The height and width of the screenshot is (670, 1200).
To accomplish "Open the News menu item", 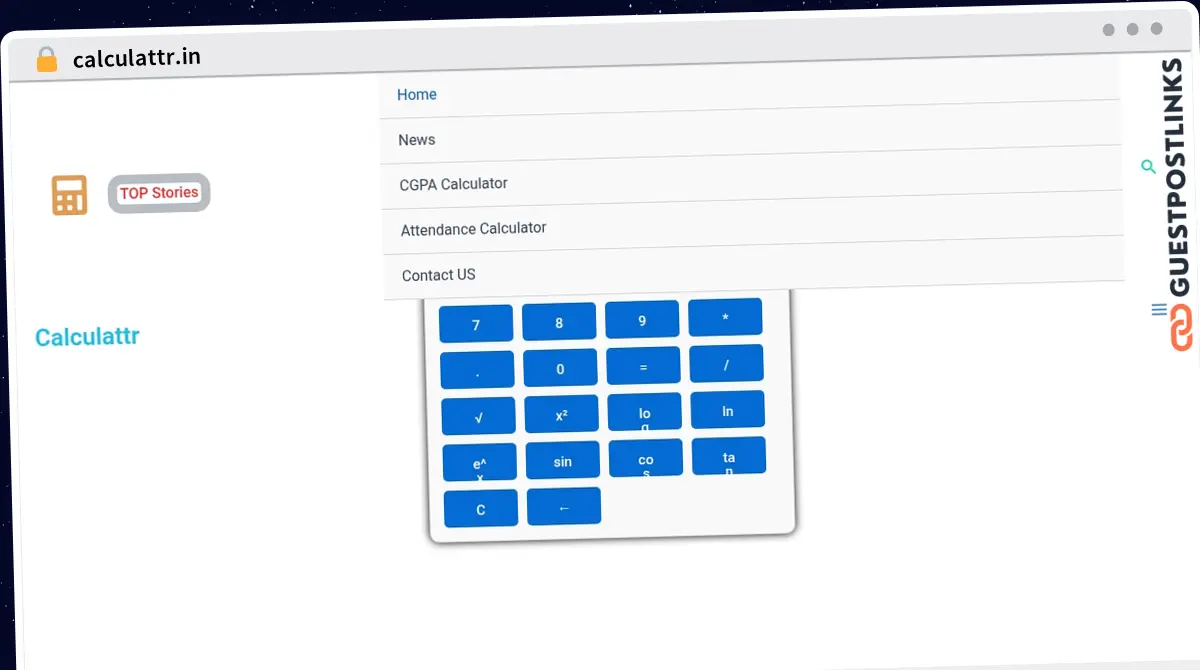I will (416, 140).
